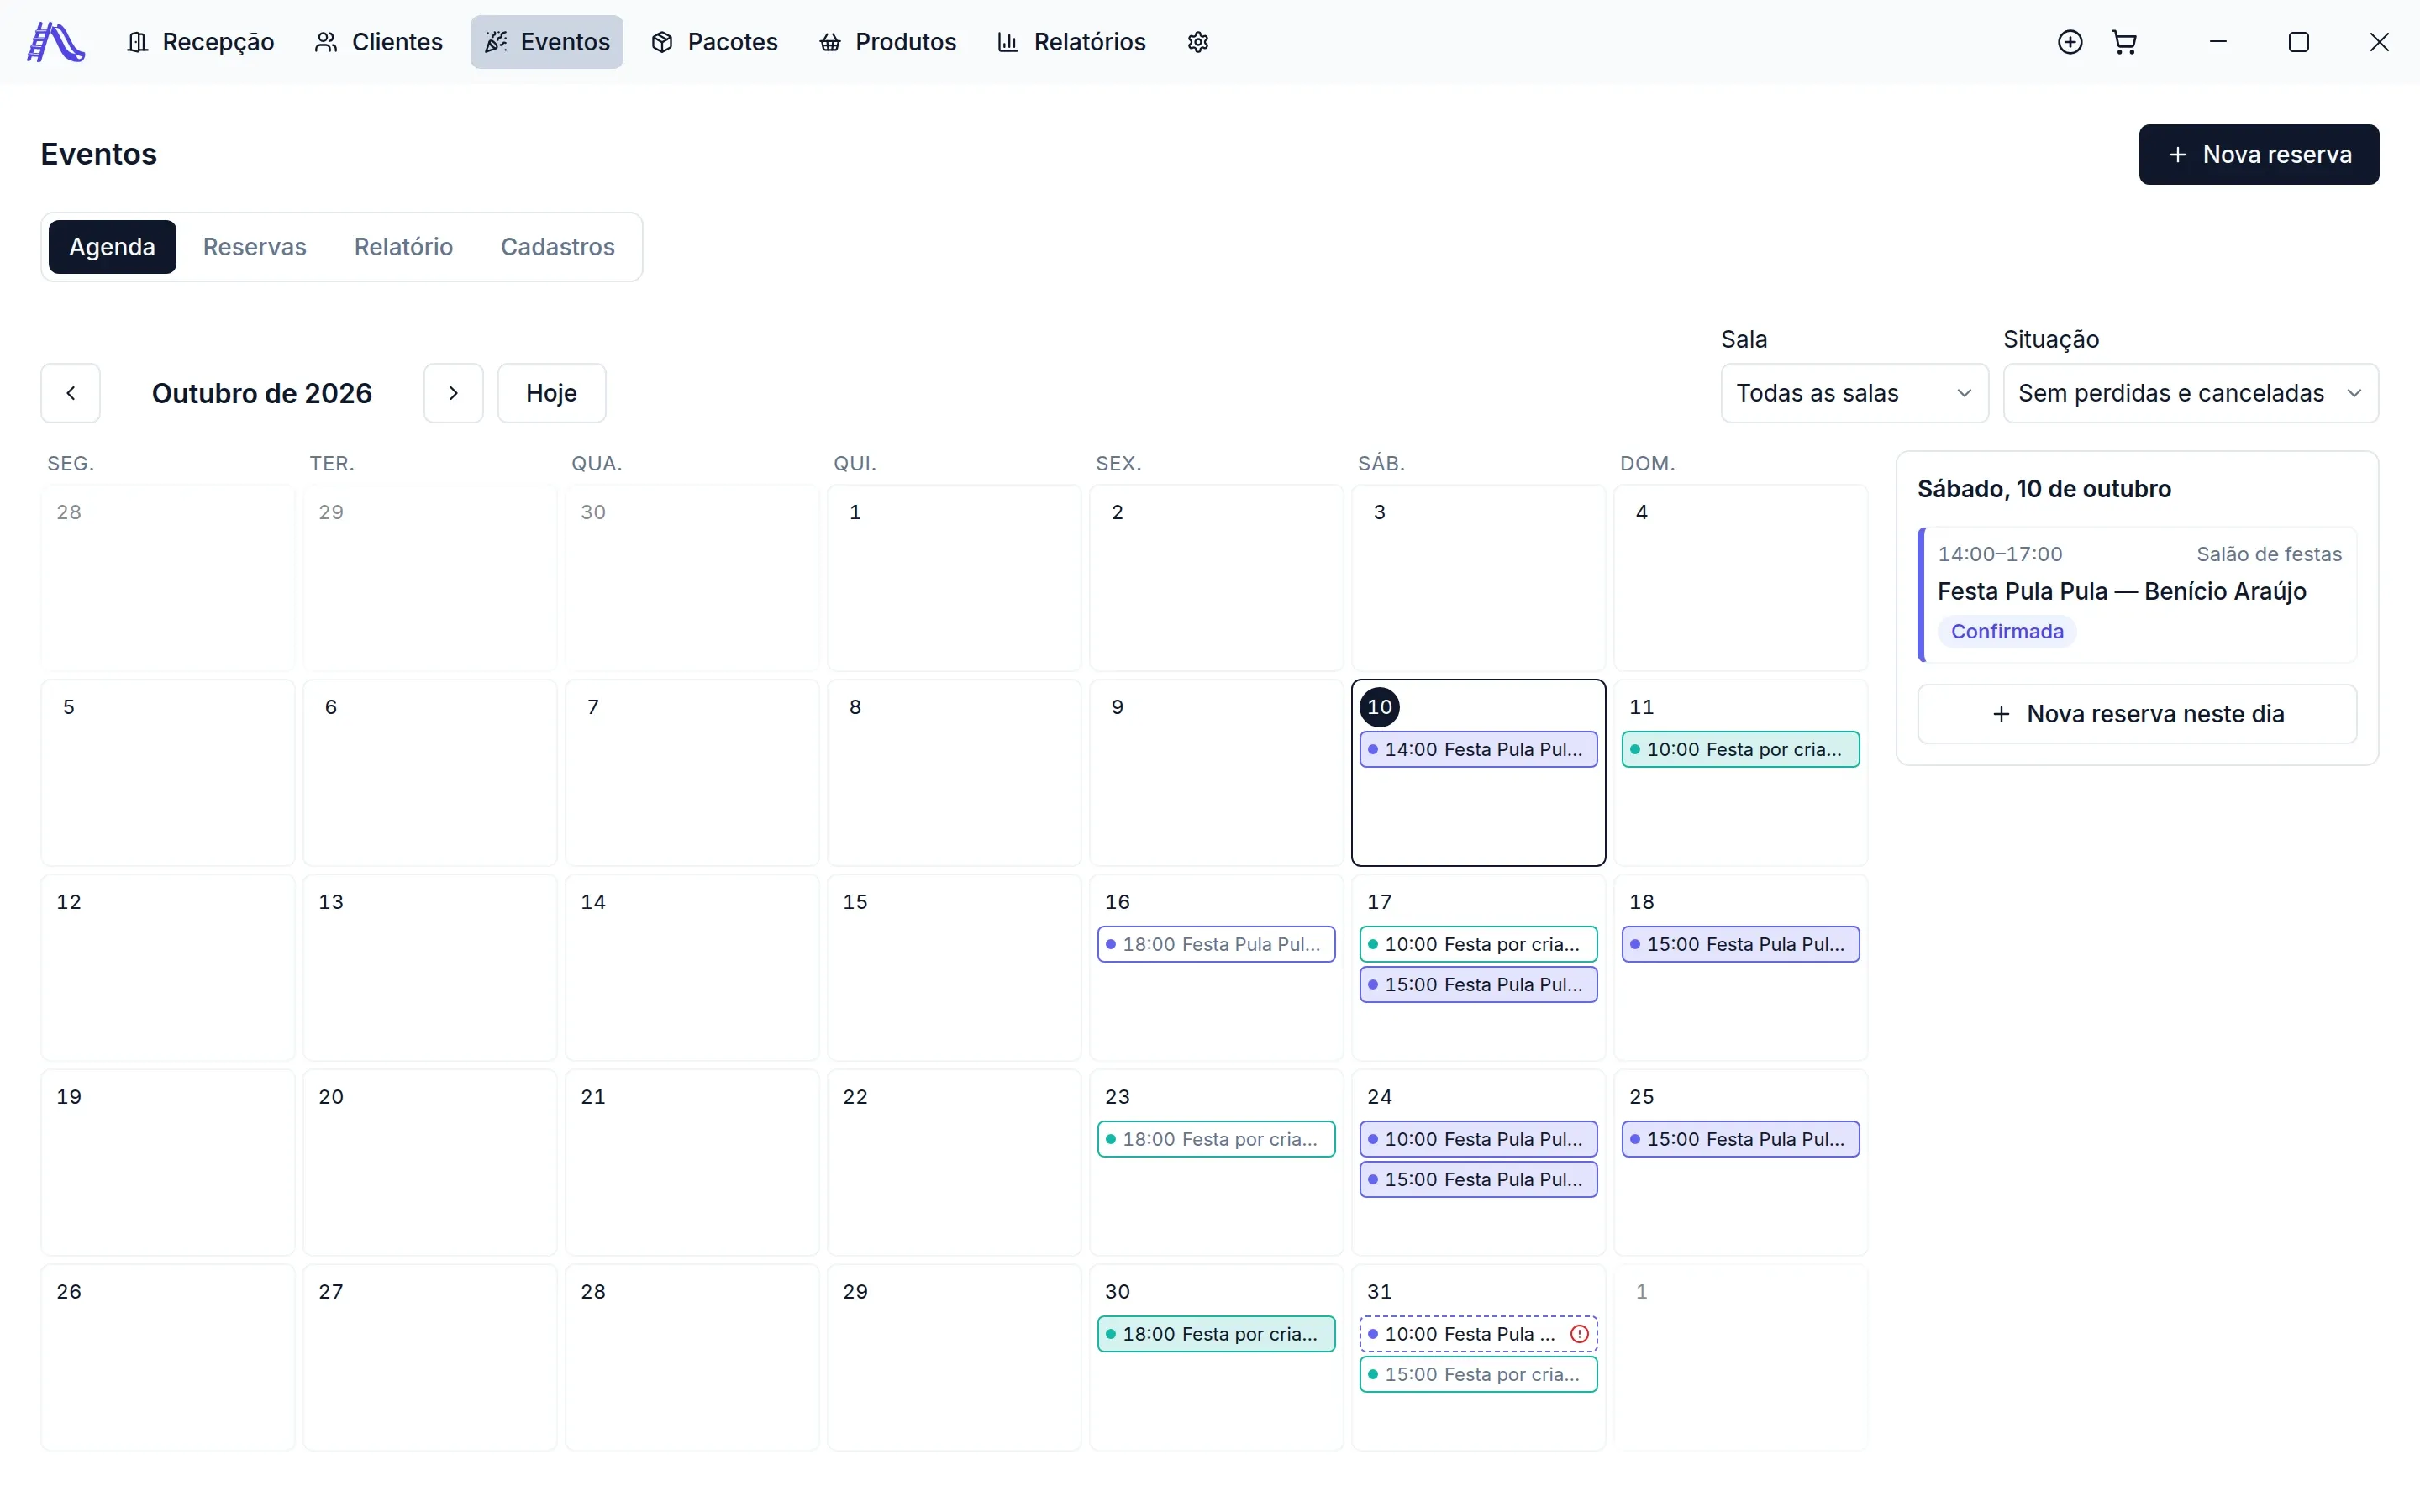
Task: Click 'Nova reserva neste dia' button
Action: 2137,714
